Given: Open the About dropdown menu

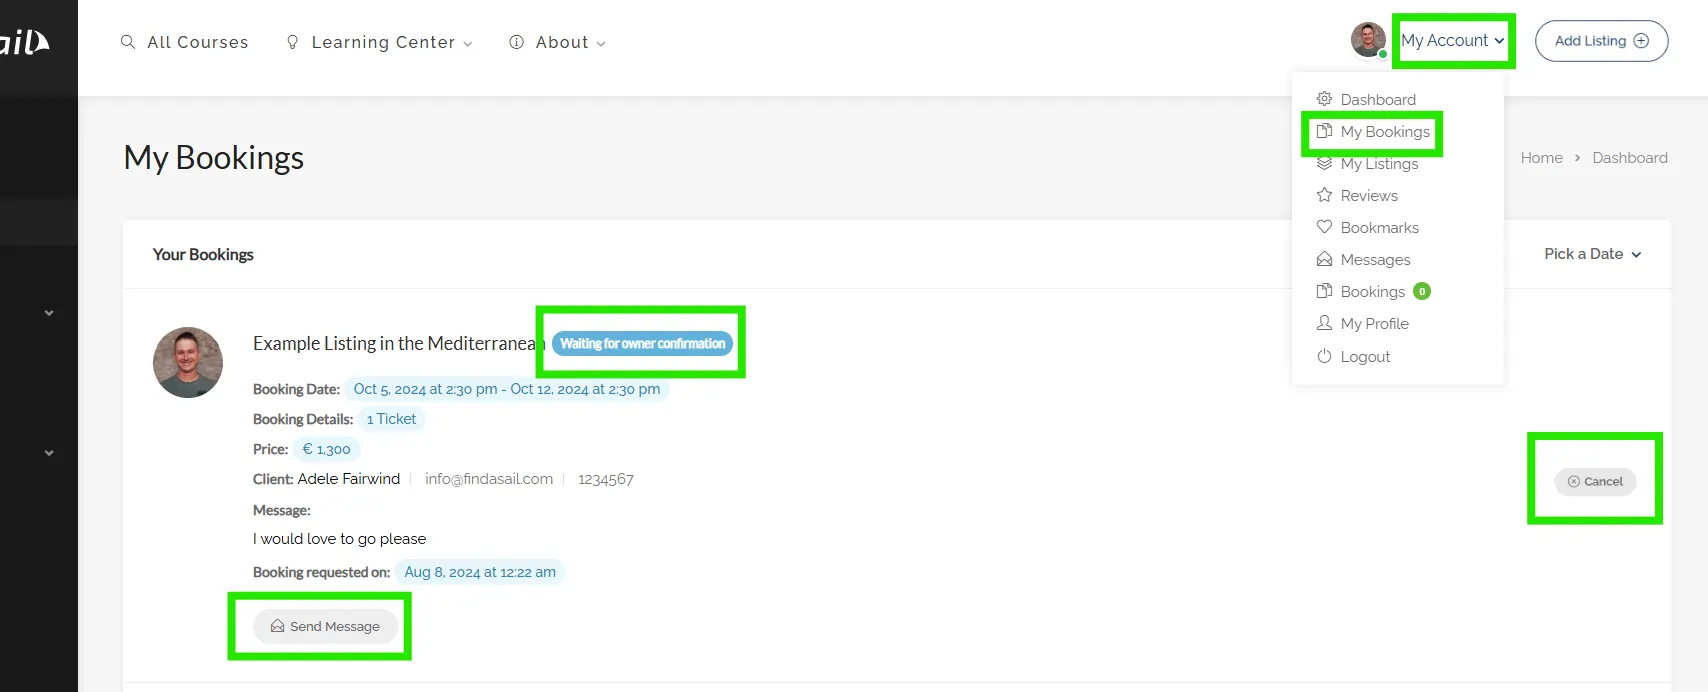Looking at the screenshot, I should (x=558, y=42).
